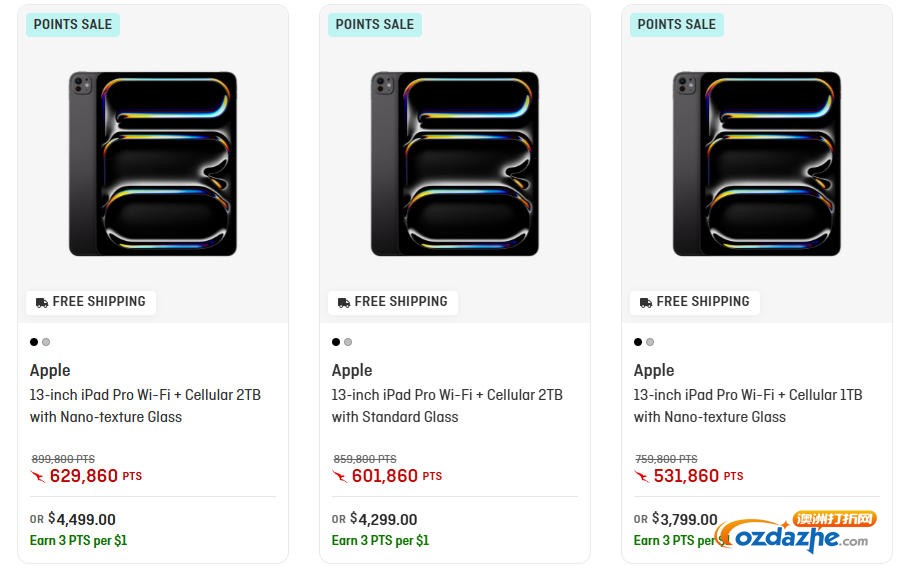Select silver colour swatch on first iPad

pos(46,342)
